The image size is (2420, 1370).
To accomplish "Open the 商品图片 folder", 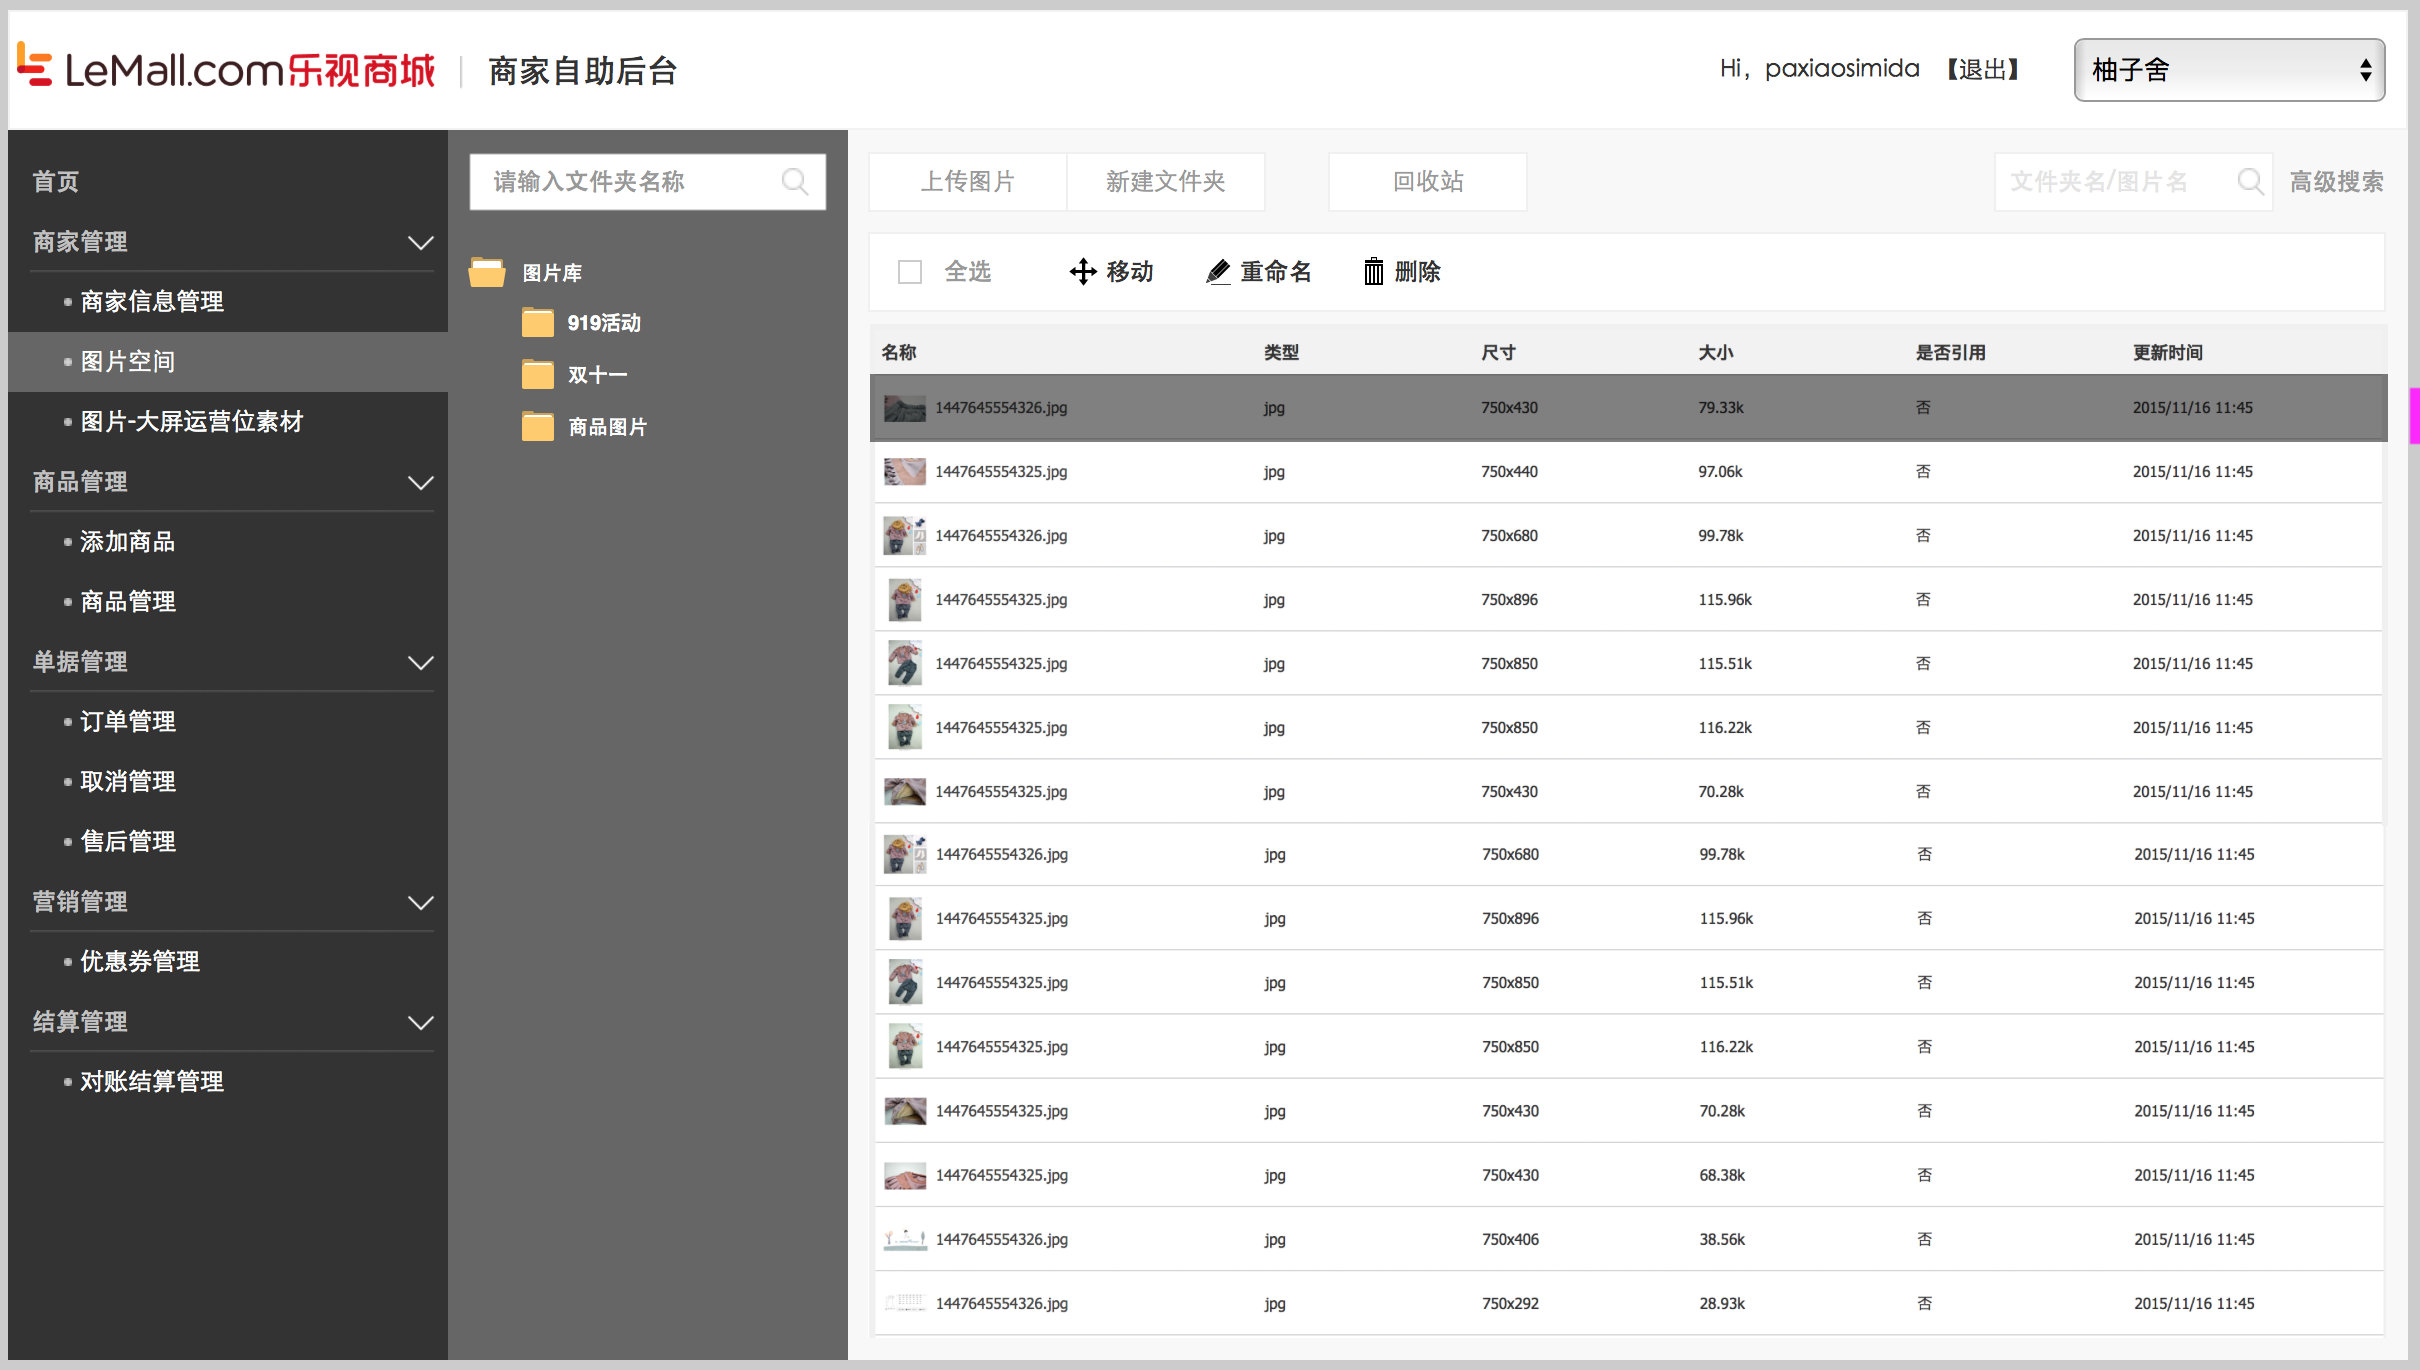I will point(606,427).
